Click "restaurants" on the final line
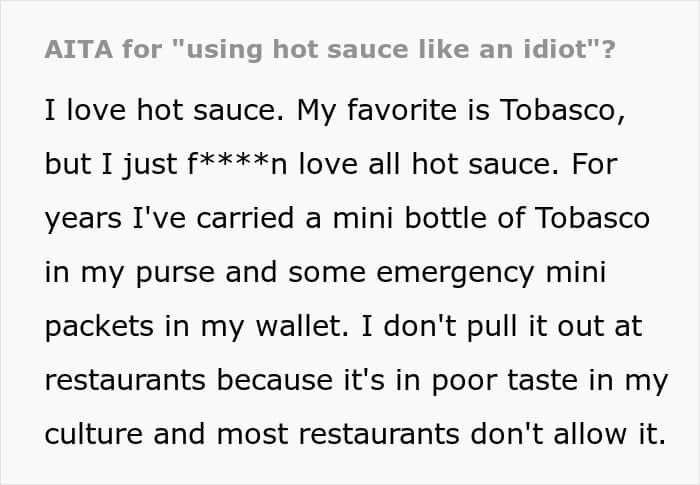The width and height of the screenshot is (700, 485). [379, 434]
